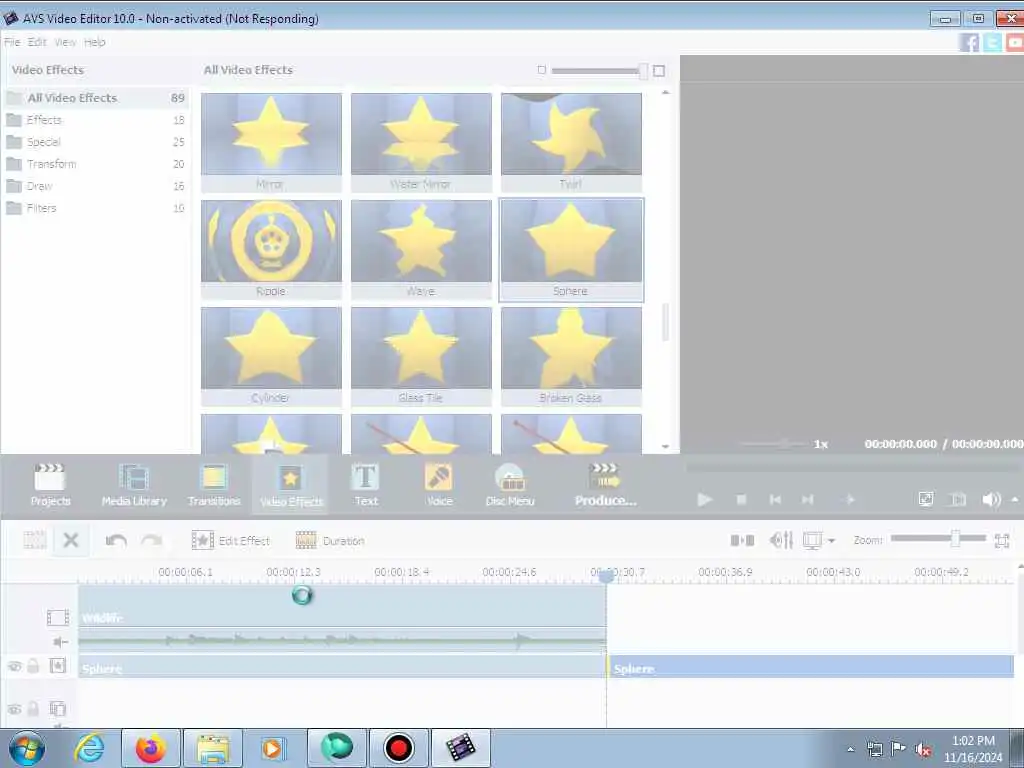The width and height of the screenshot is (1024, 768).
Task: Select the Filters folder
Action: (x=96, y=208)
